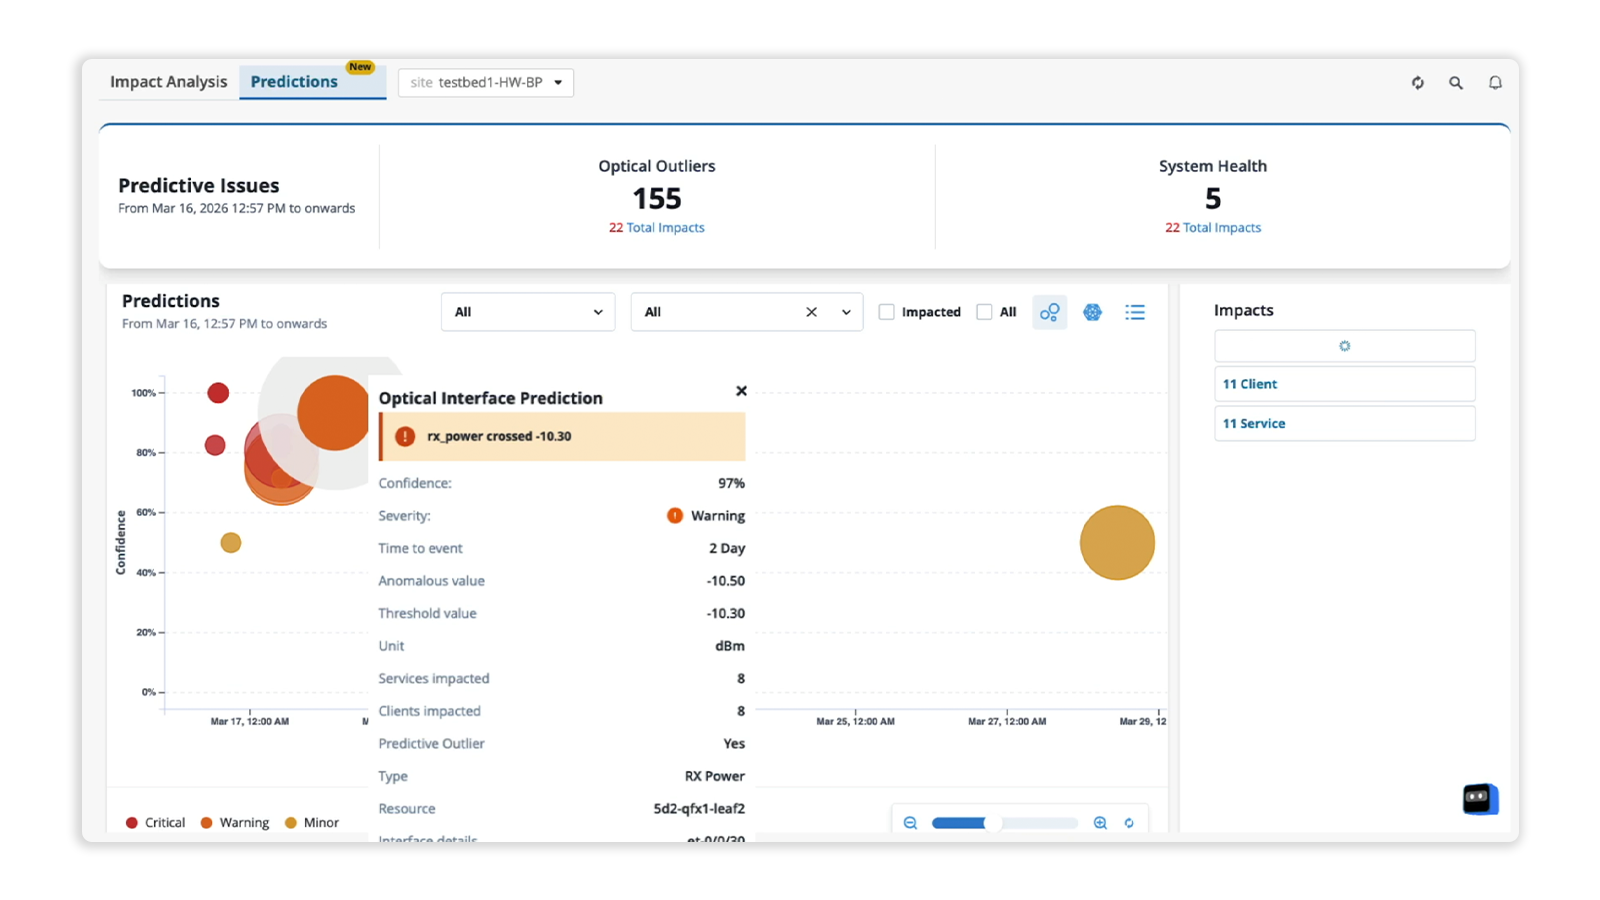
Task: Click the warning icon in rx_power banner
Action: tap(405, 436)
